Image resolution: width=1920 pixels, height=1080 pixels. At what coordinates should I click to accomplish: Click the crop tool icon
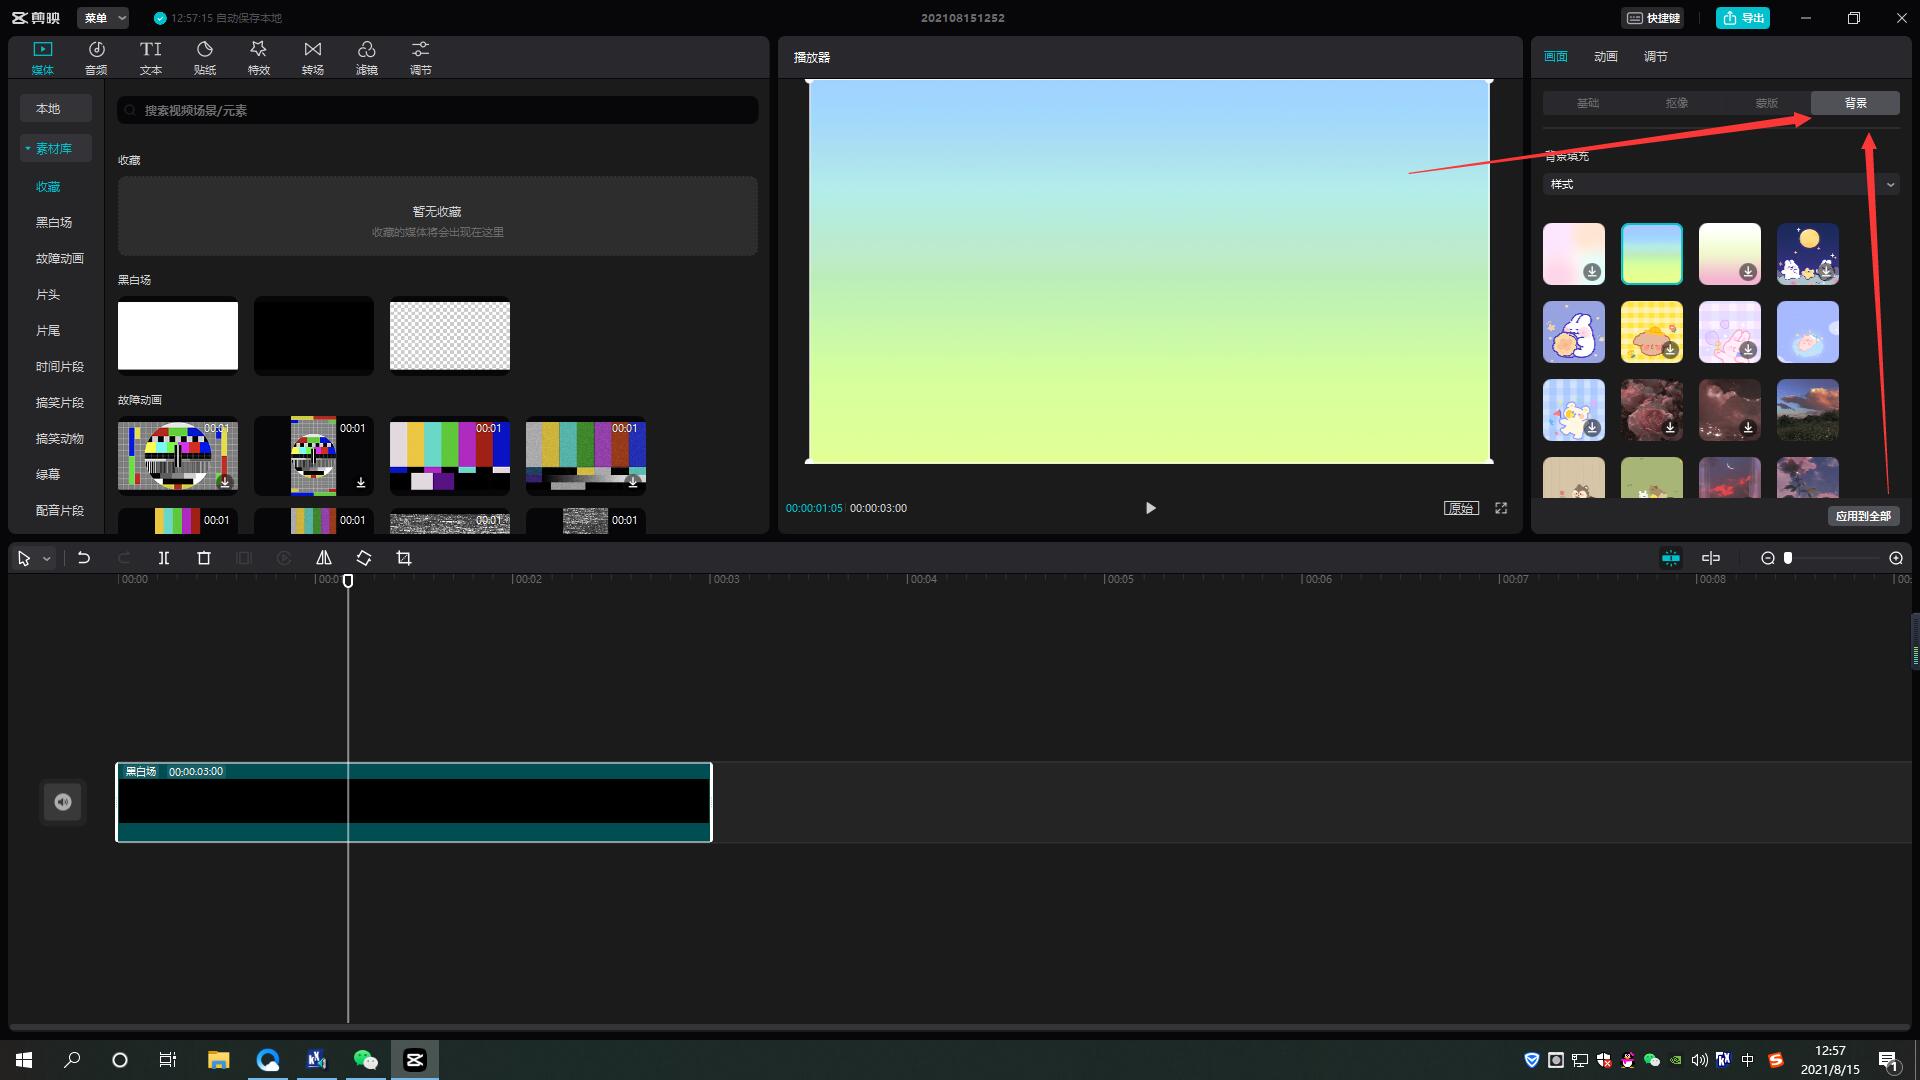pos(404,558)
